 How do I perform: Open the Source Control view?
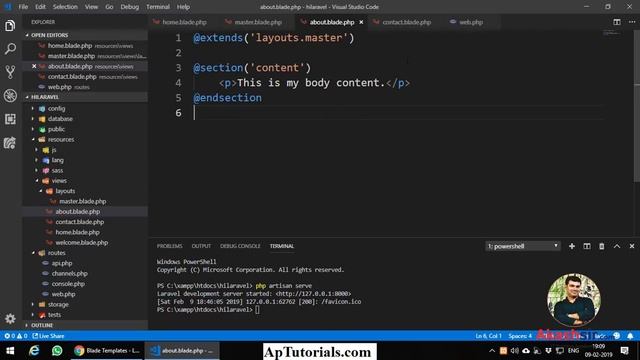(x=10, y=72)
